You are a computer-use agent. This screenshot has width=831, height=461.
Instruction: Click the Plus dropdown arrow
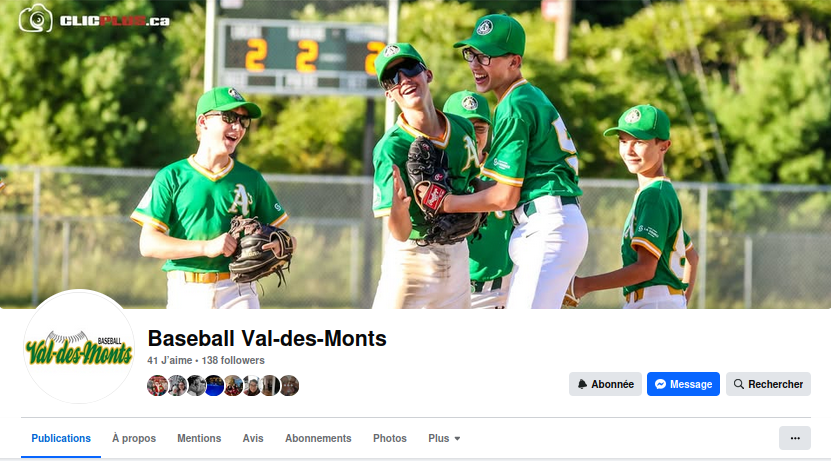[457, 439]
